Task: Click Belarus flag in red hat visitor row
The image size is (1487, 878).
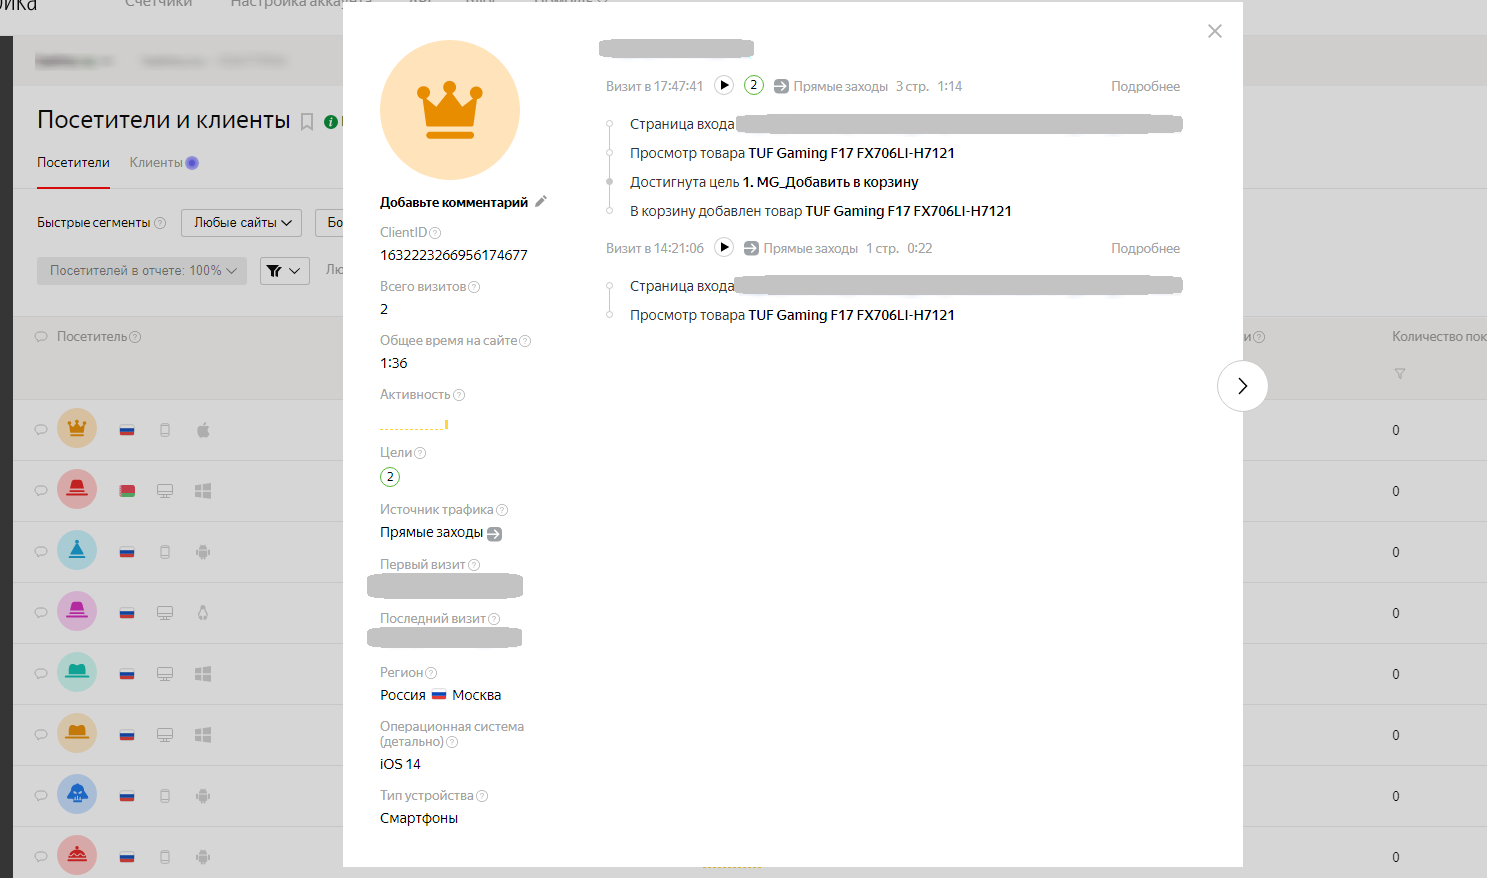Action: point(127,491)
